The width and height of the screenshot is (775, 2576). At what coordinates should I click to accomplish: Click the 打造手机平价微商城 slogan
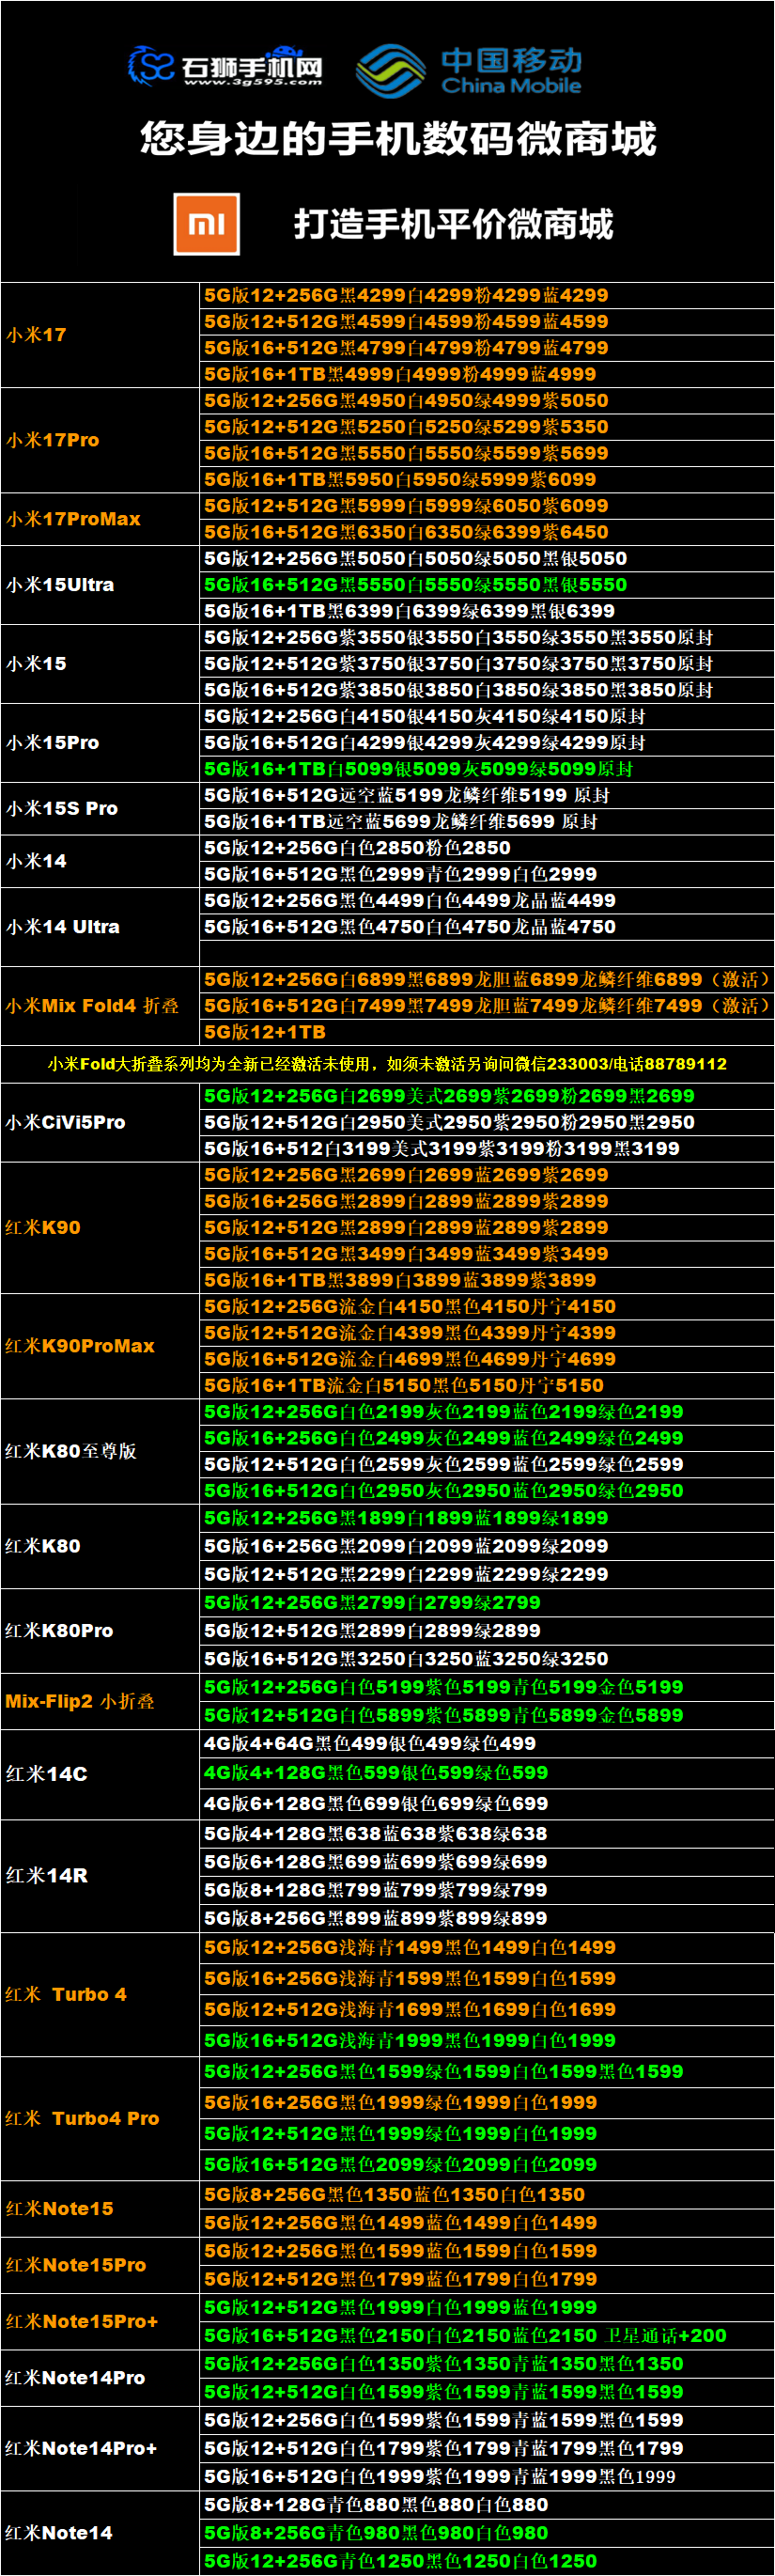pyautogui.click(x=453, y=224)
